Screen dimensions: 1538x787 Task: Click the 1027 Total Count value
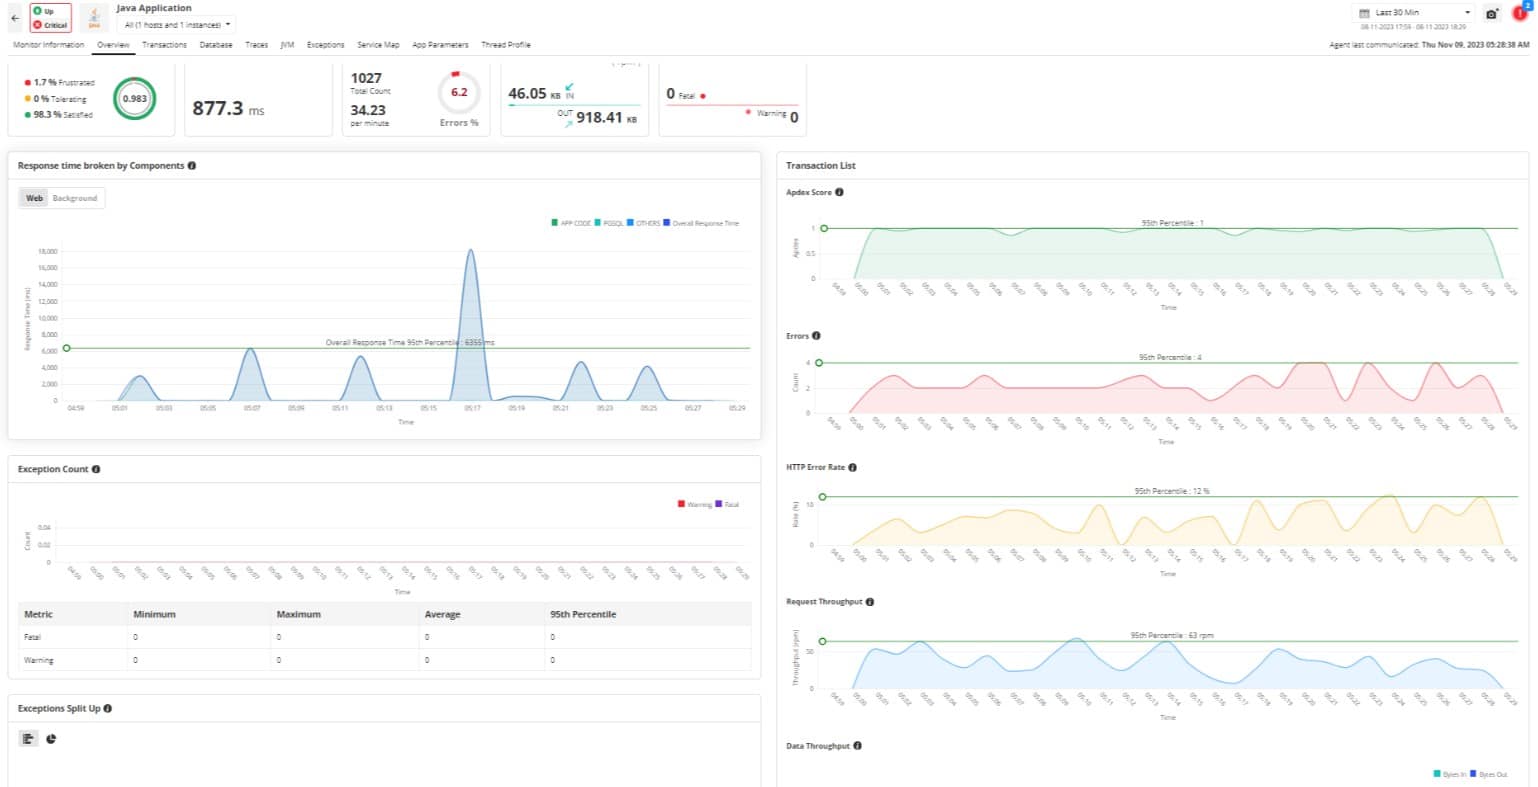(x=366, y=78)
